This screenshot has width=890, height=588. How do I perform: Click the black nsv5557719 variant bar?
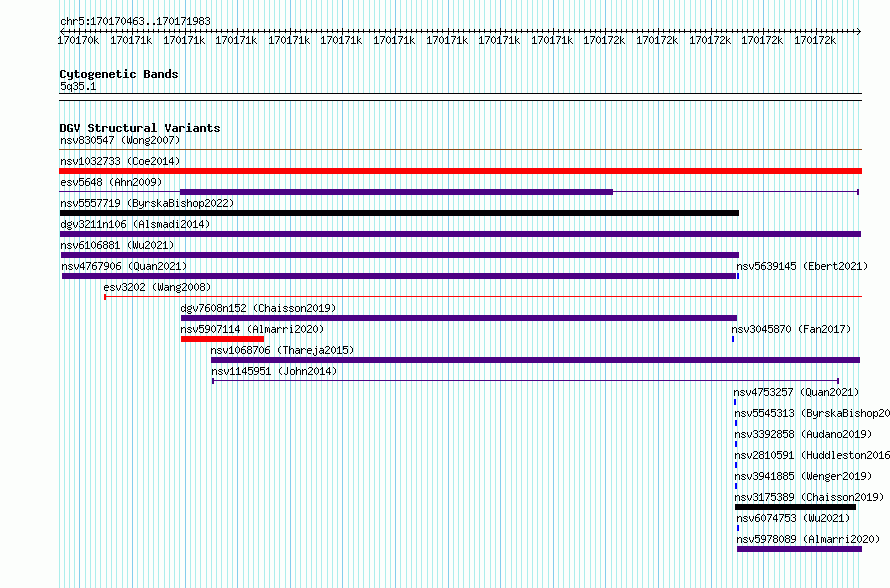pyautogui.click(x=399, y=213)
